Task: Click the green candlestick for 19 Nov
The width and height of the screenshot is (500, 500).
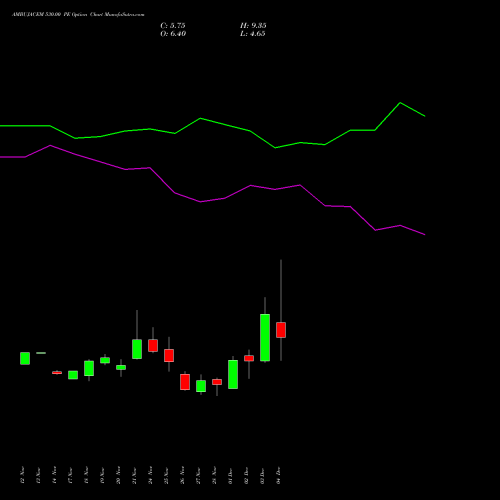Action: point(105,360)
